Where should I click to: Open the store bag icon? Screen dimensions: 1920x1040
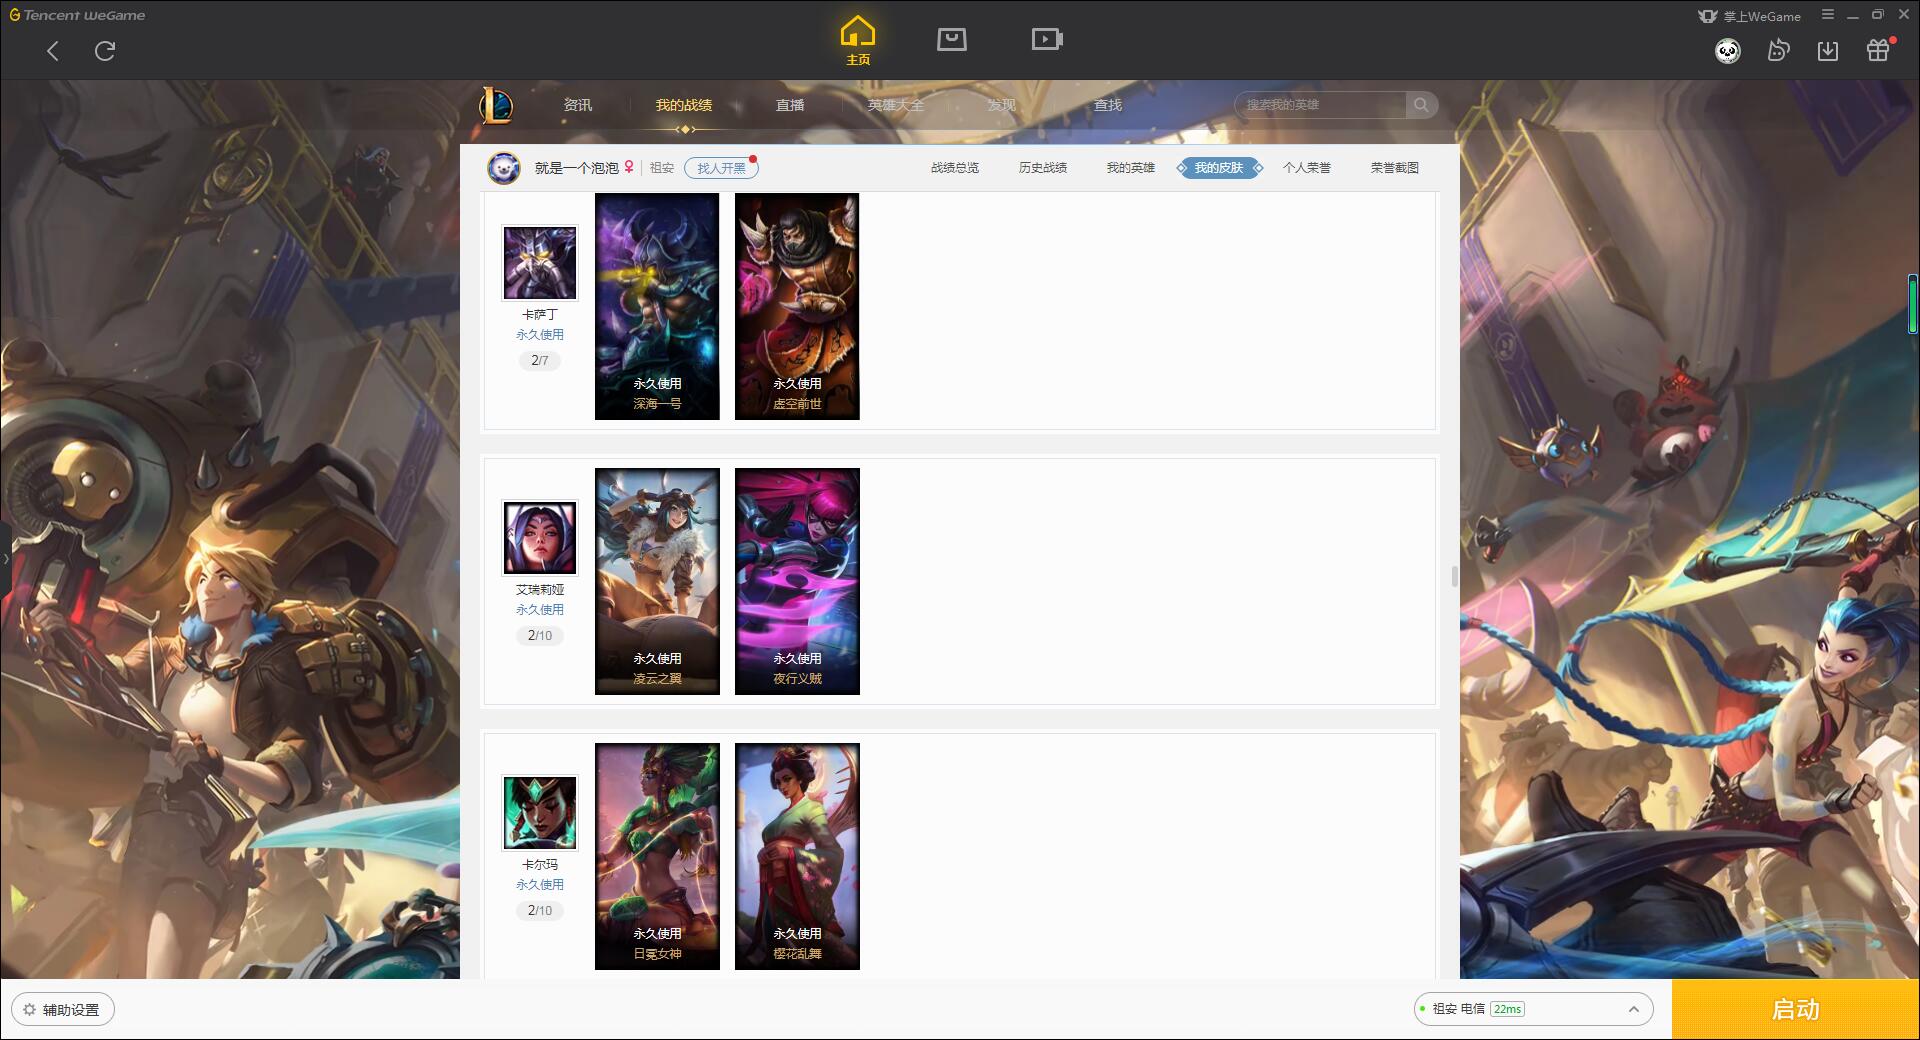coord(951,39)
